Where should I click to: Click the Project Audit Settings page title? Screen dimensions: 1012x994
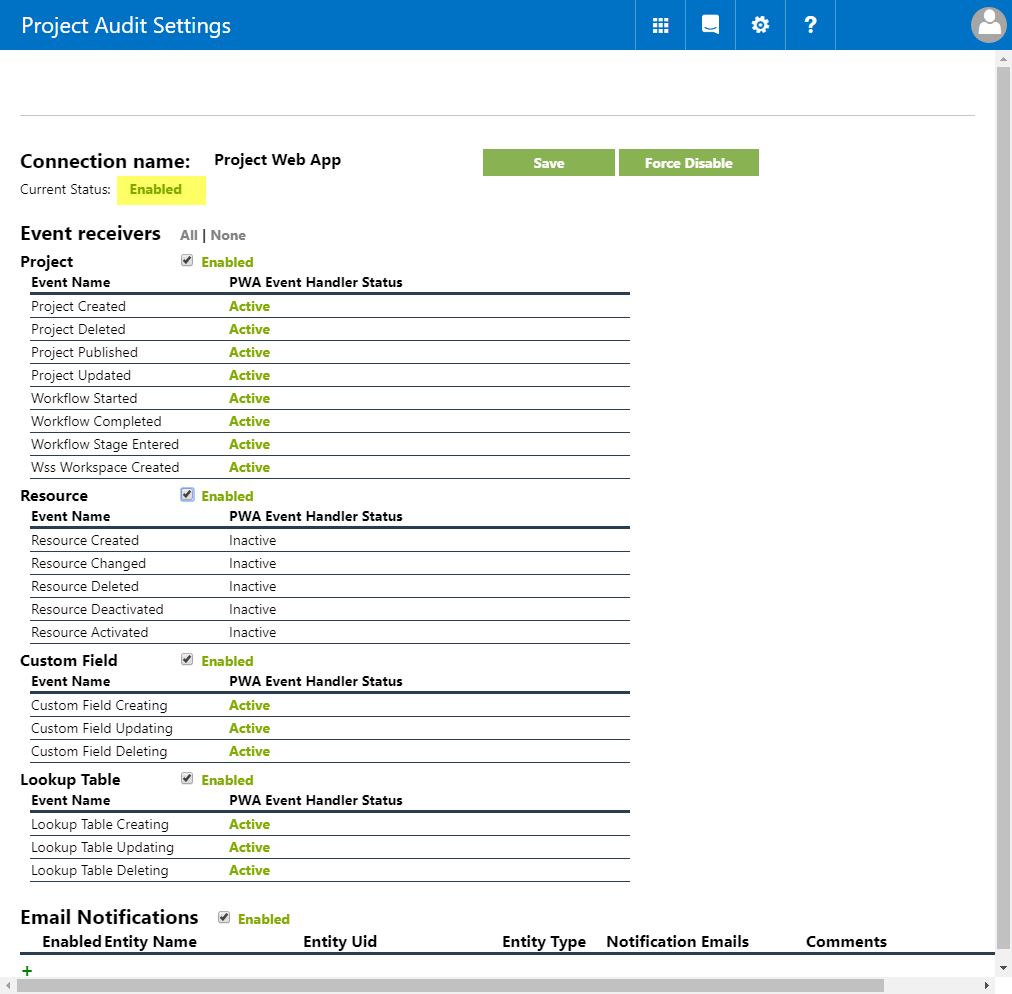coord(126,26)
